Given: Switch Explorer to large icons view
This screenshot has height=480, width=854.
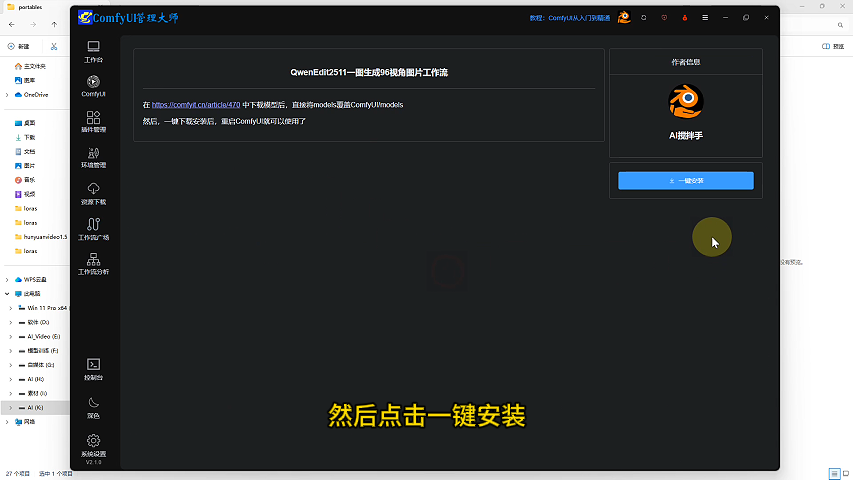Looking at the screenshot, I should 846,474.
